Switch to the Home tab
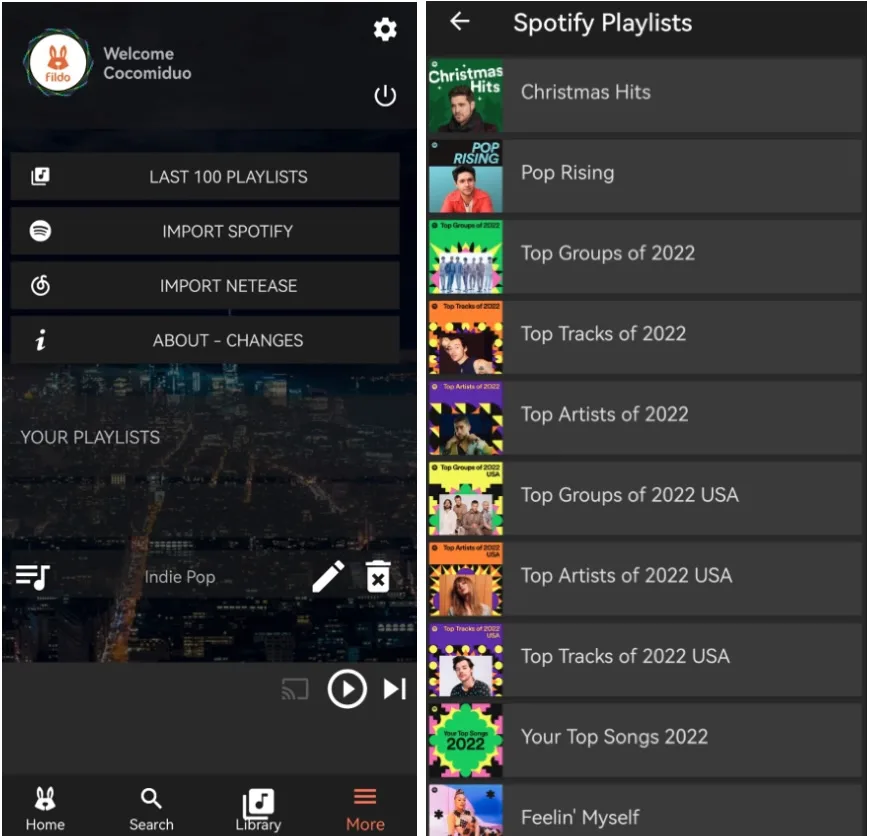Screen dimensions: 870x836 pos(45,809)
